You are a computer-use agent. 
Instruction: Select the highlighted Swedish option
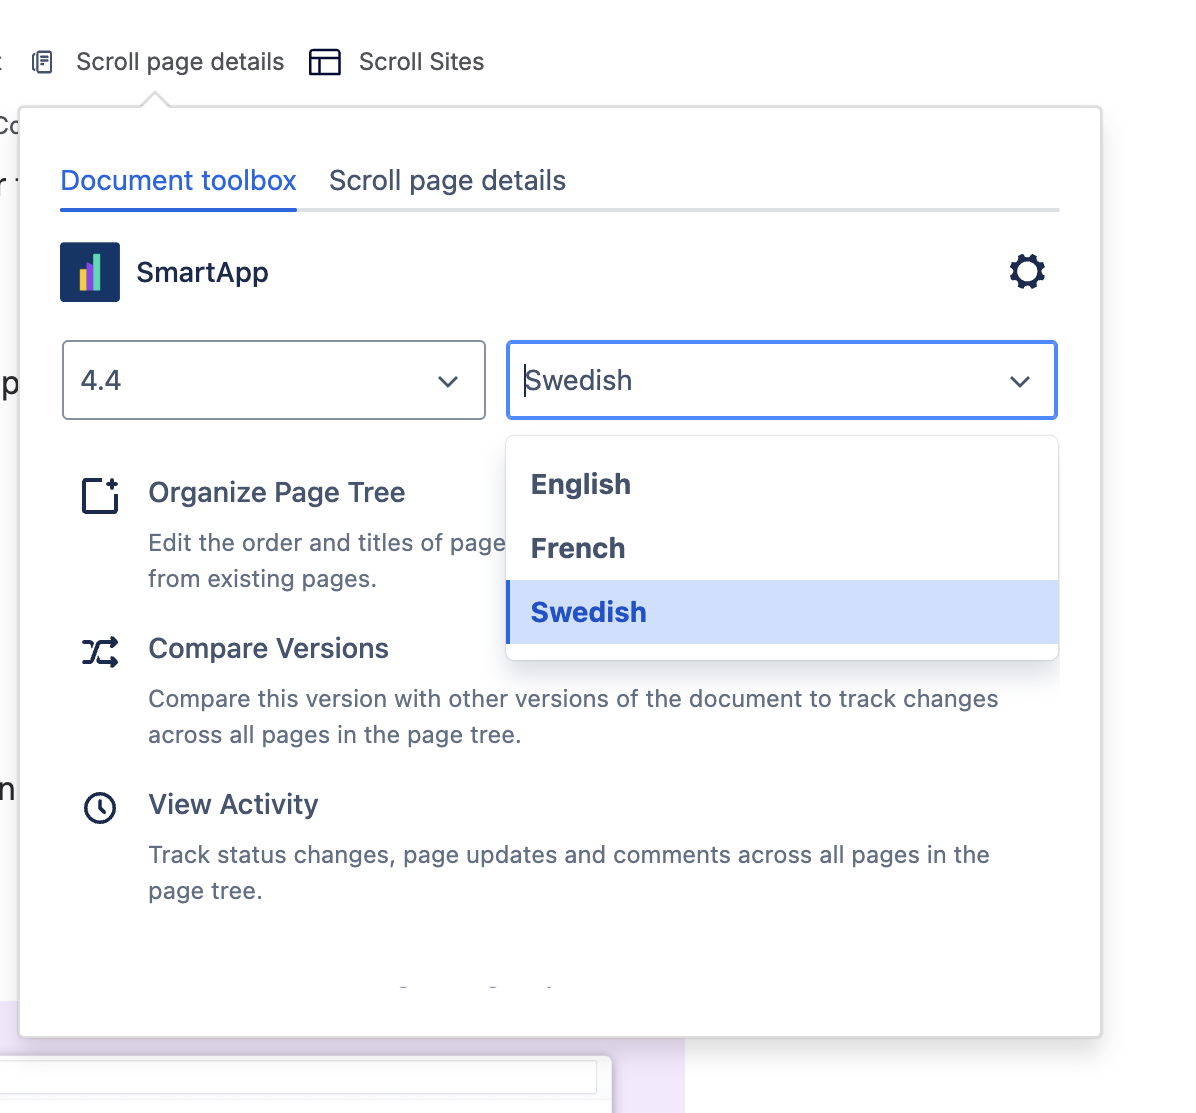pos(588,612)
